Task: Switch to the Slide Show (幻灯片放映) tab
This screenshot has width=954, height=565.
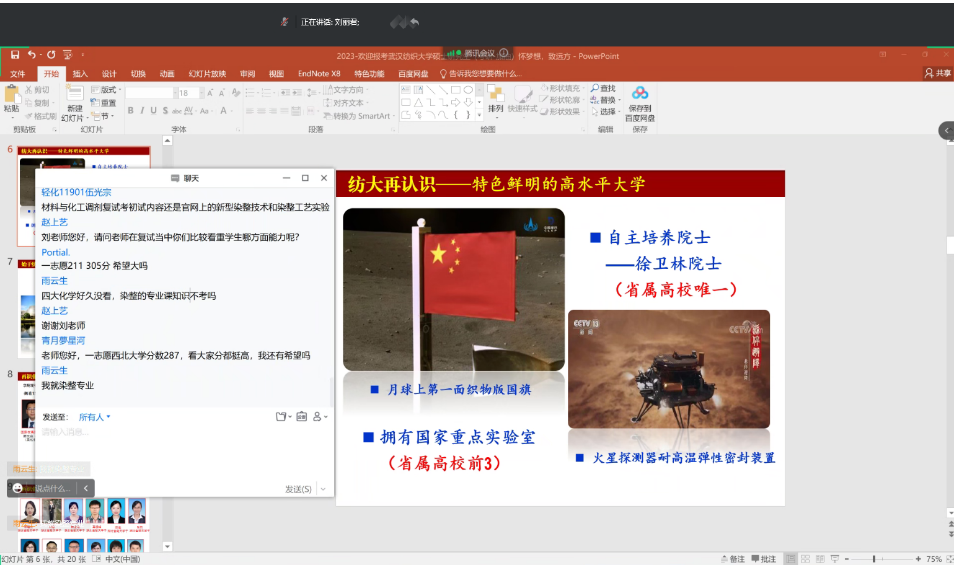Action: (x=208, y=73)
